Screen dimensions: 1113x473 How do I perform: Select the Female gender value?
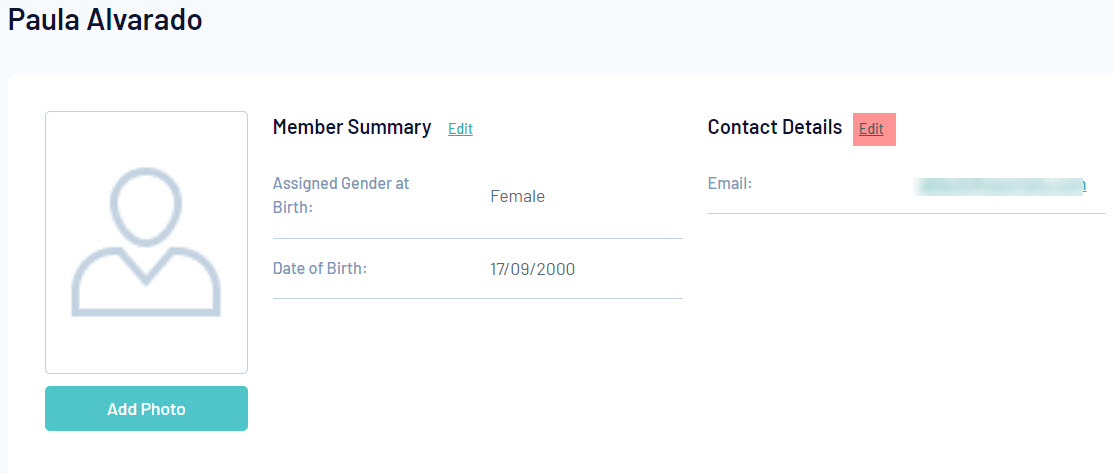517,197
